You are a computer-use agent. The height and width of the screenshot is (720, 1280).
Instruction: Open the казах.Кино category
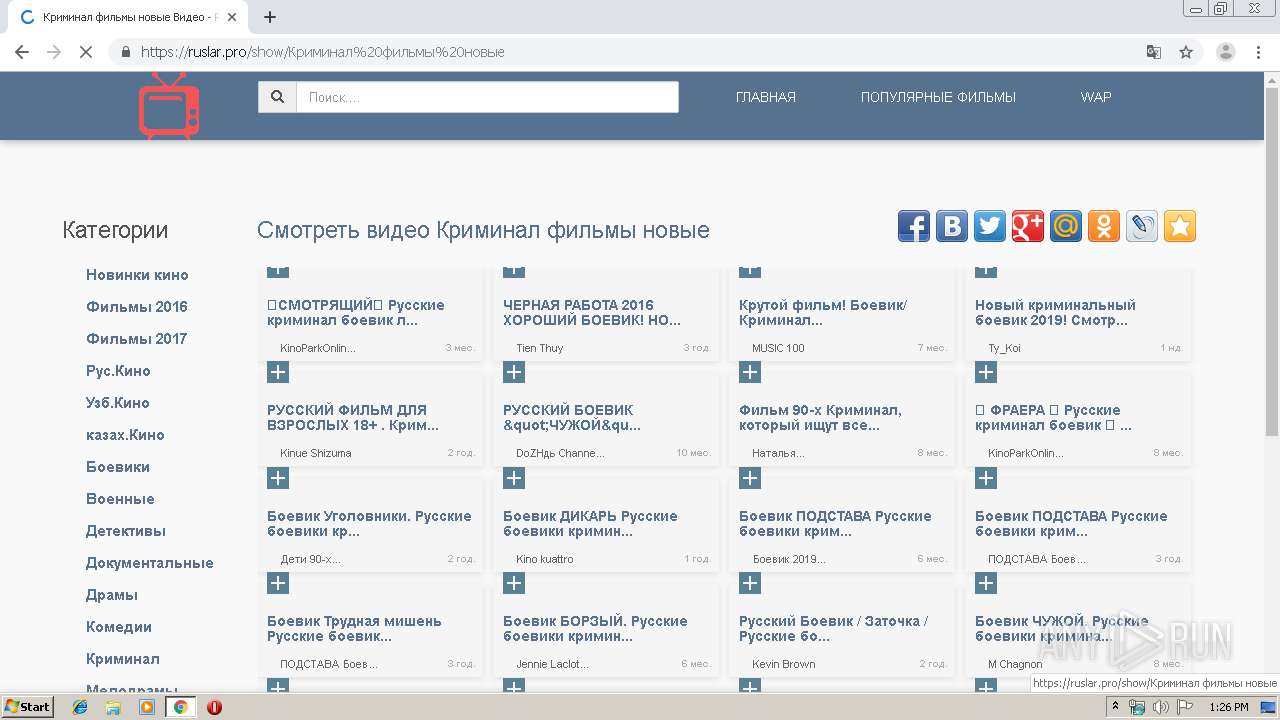click(x=125, y=435)
